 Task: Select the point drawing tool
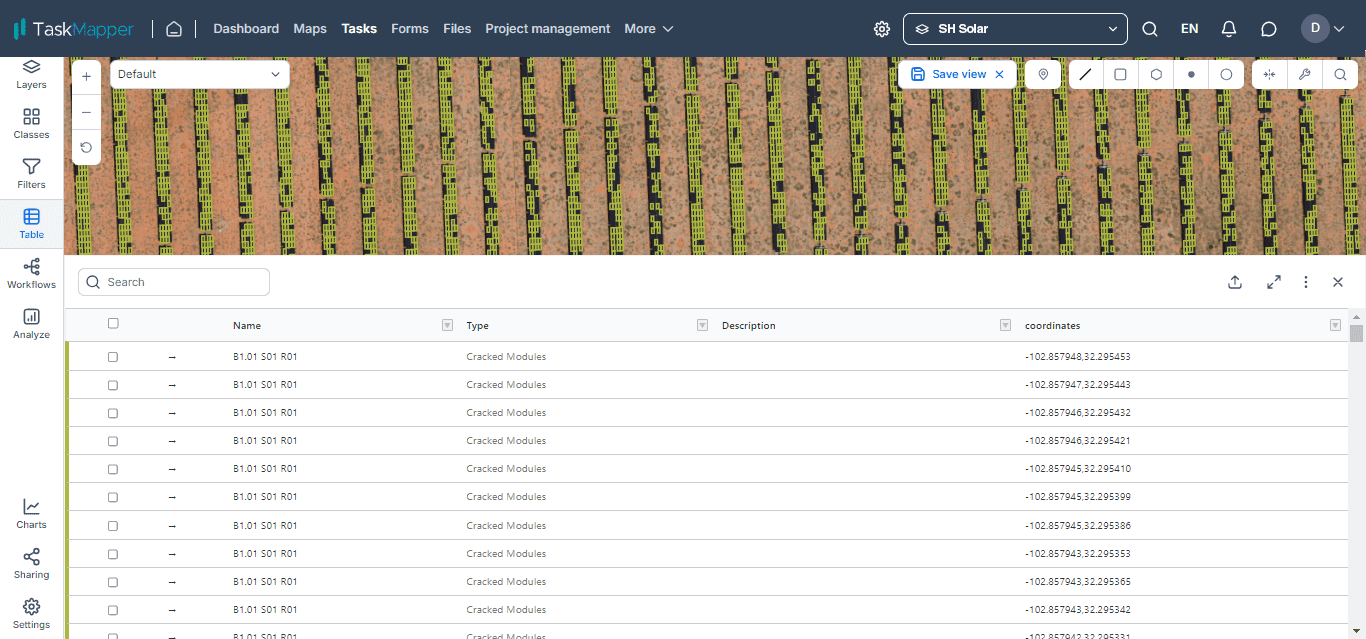tap(1191, 74)
